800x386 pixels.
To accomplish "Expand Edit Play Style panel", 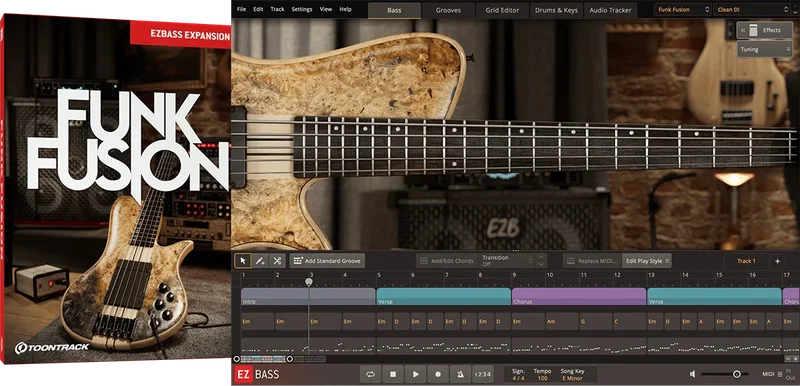I will pos(646,261).
